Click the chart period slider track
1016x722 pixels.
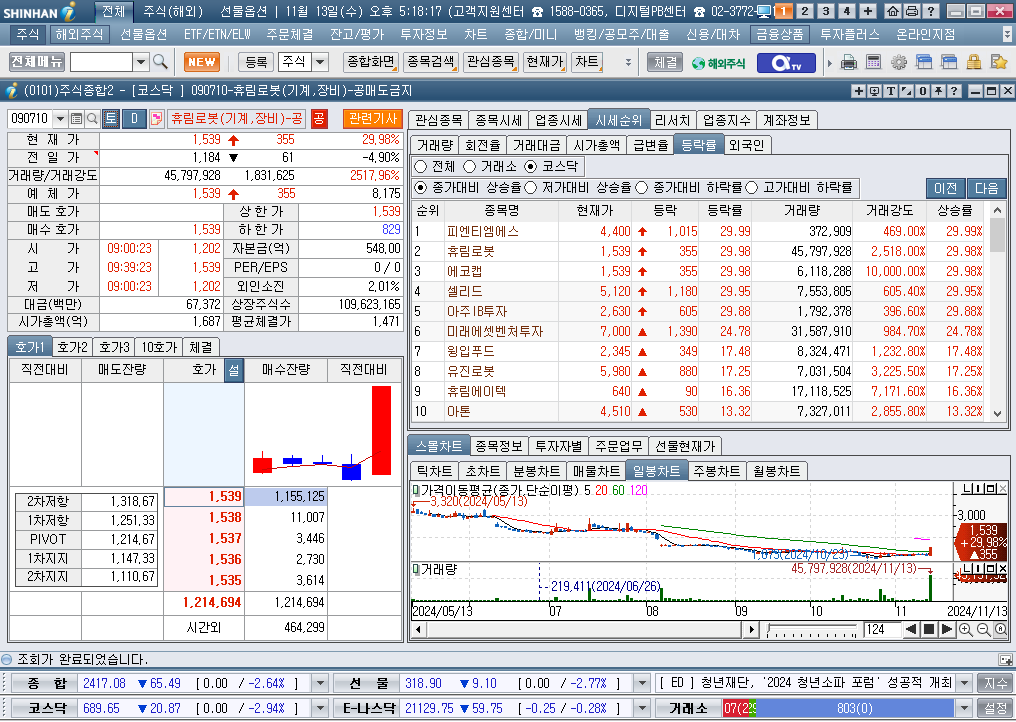tap(811, 630)
